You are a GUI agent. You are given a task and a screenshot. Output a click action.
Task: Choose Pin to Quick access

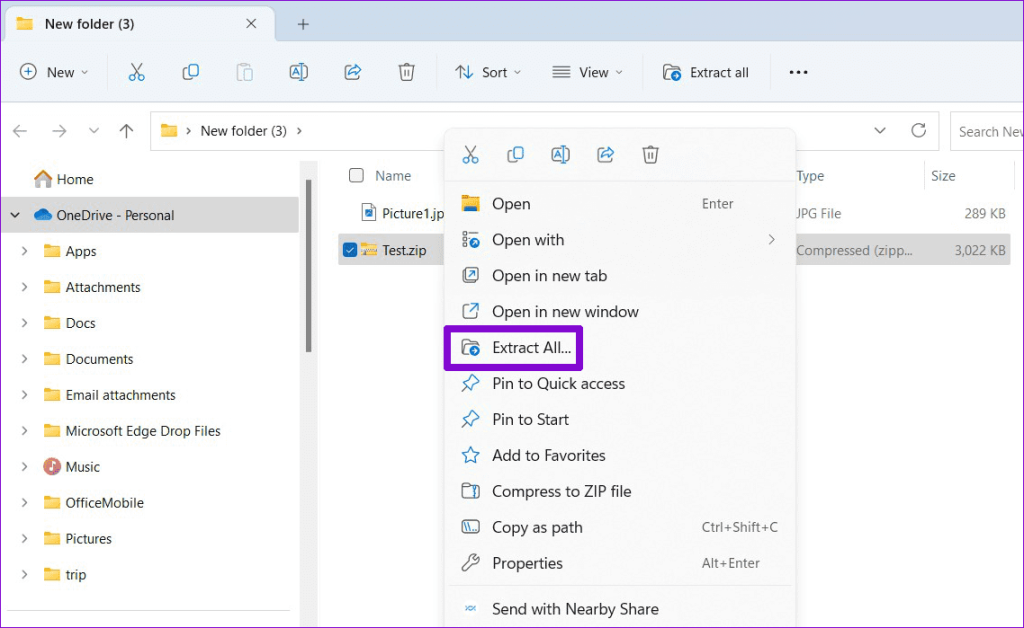tap(620, 383)
